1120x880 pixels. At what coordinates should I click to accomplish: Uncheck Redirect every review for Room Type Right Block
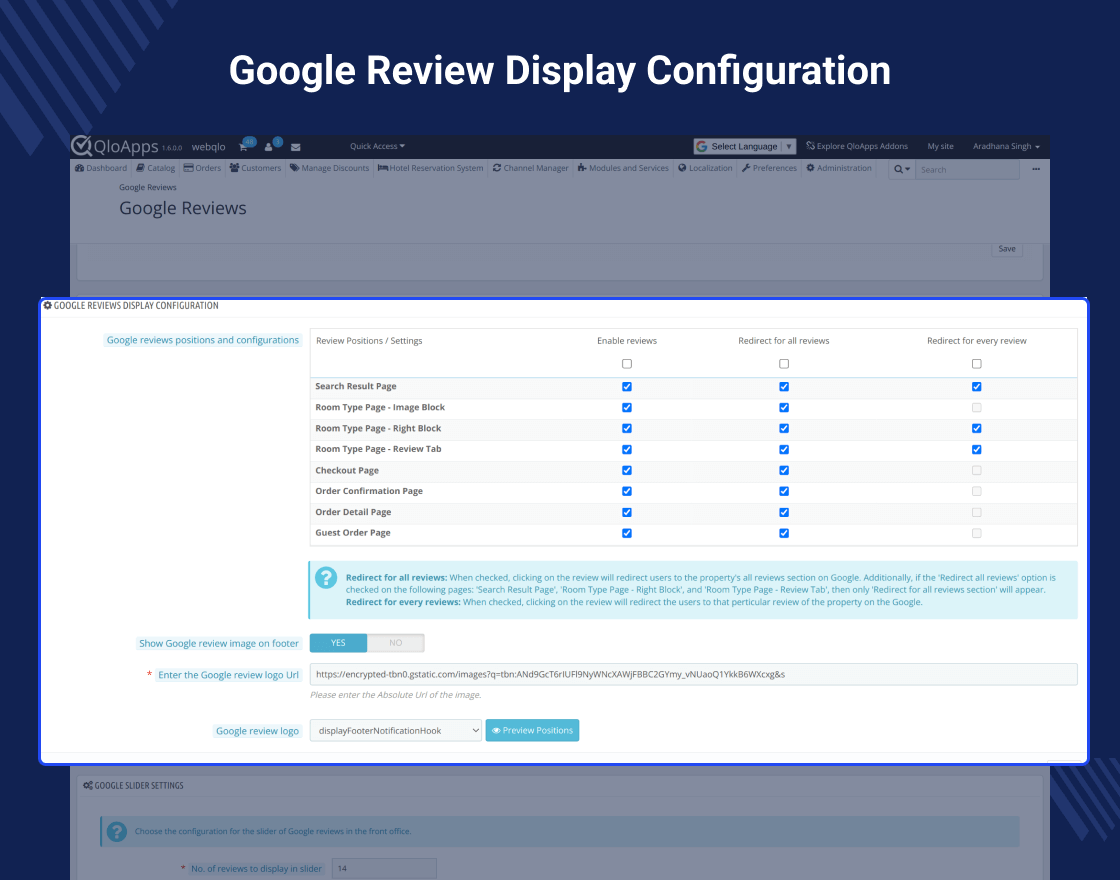976,429
